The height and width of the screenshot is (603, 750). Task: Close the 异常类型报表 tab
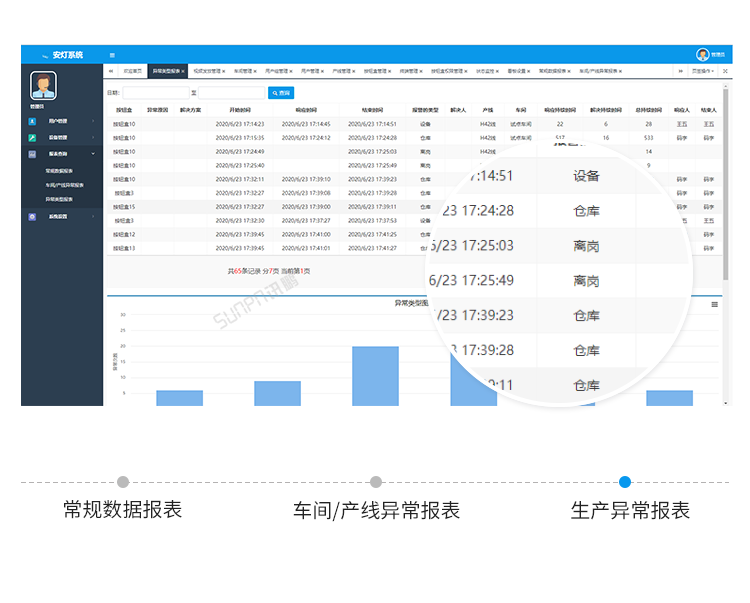click(184, 72)
